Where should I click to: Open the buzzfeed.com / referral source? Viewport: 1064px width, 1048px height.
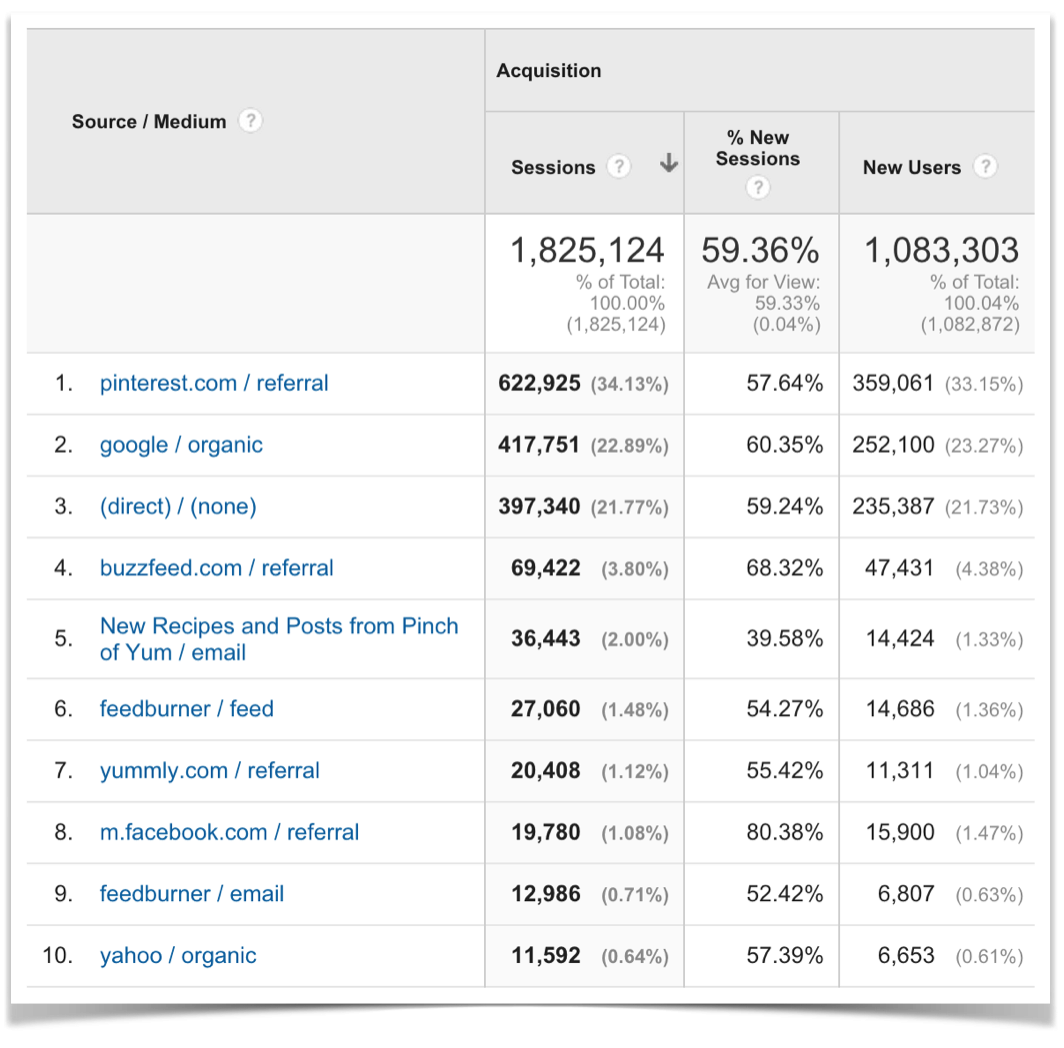click(216, 567)
